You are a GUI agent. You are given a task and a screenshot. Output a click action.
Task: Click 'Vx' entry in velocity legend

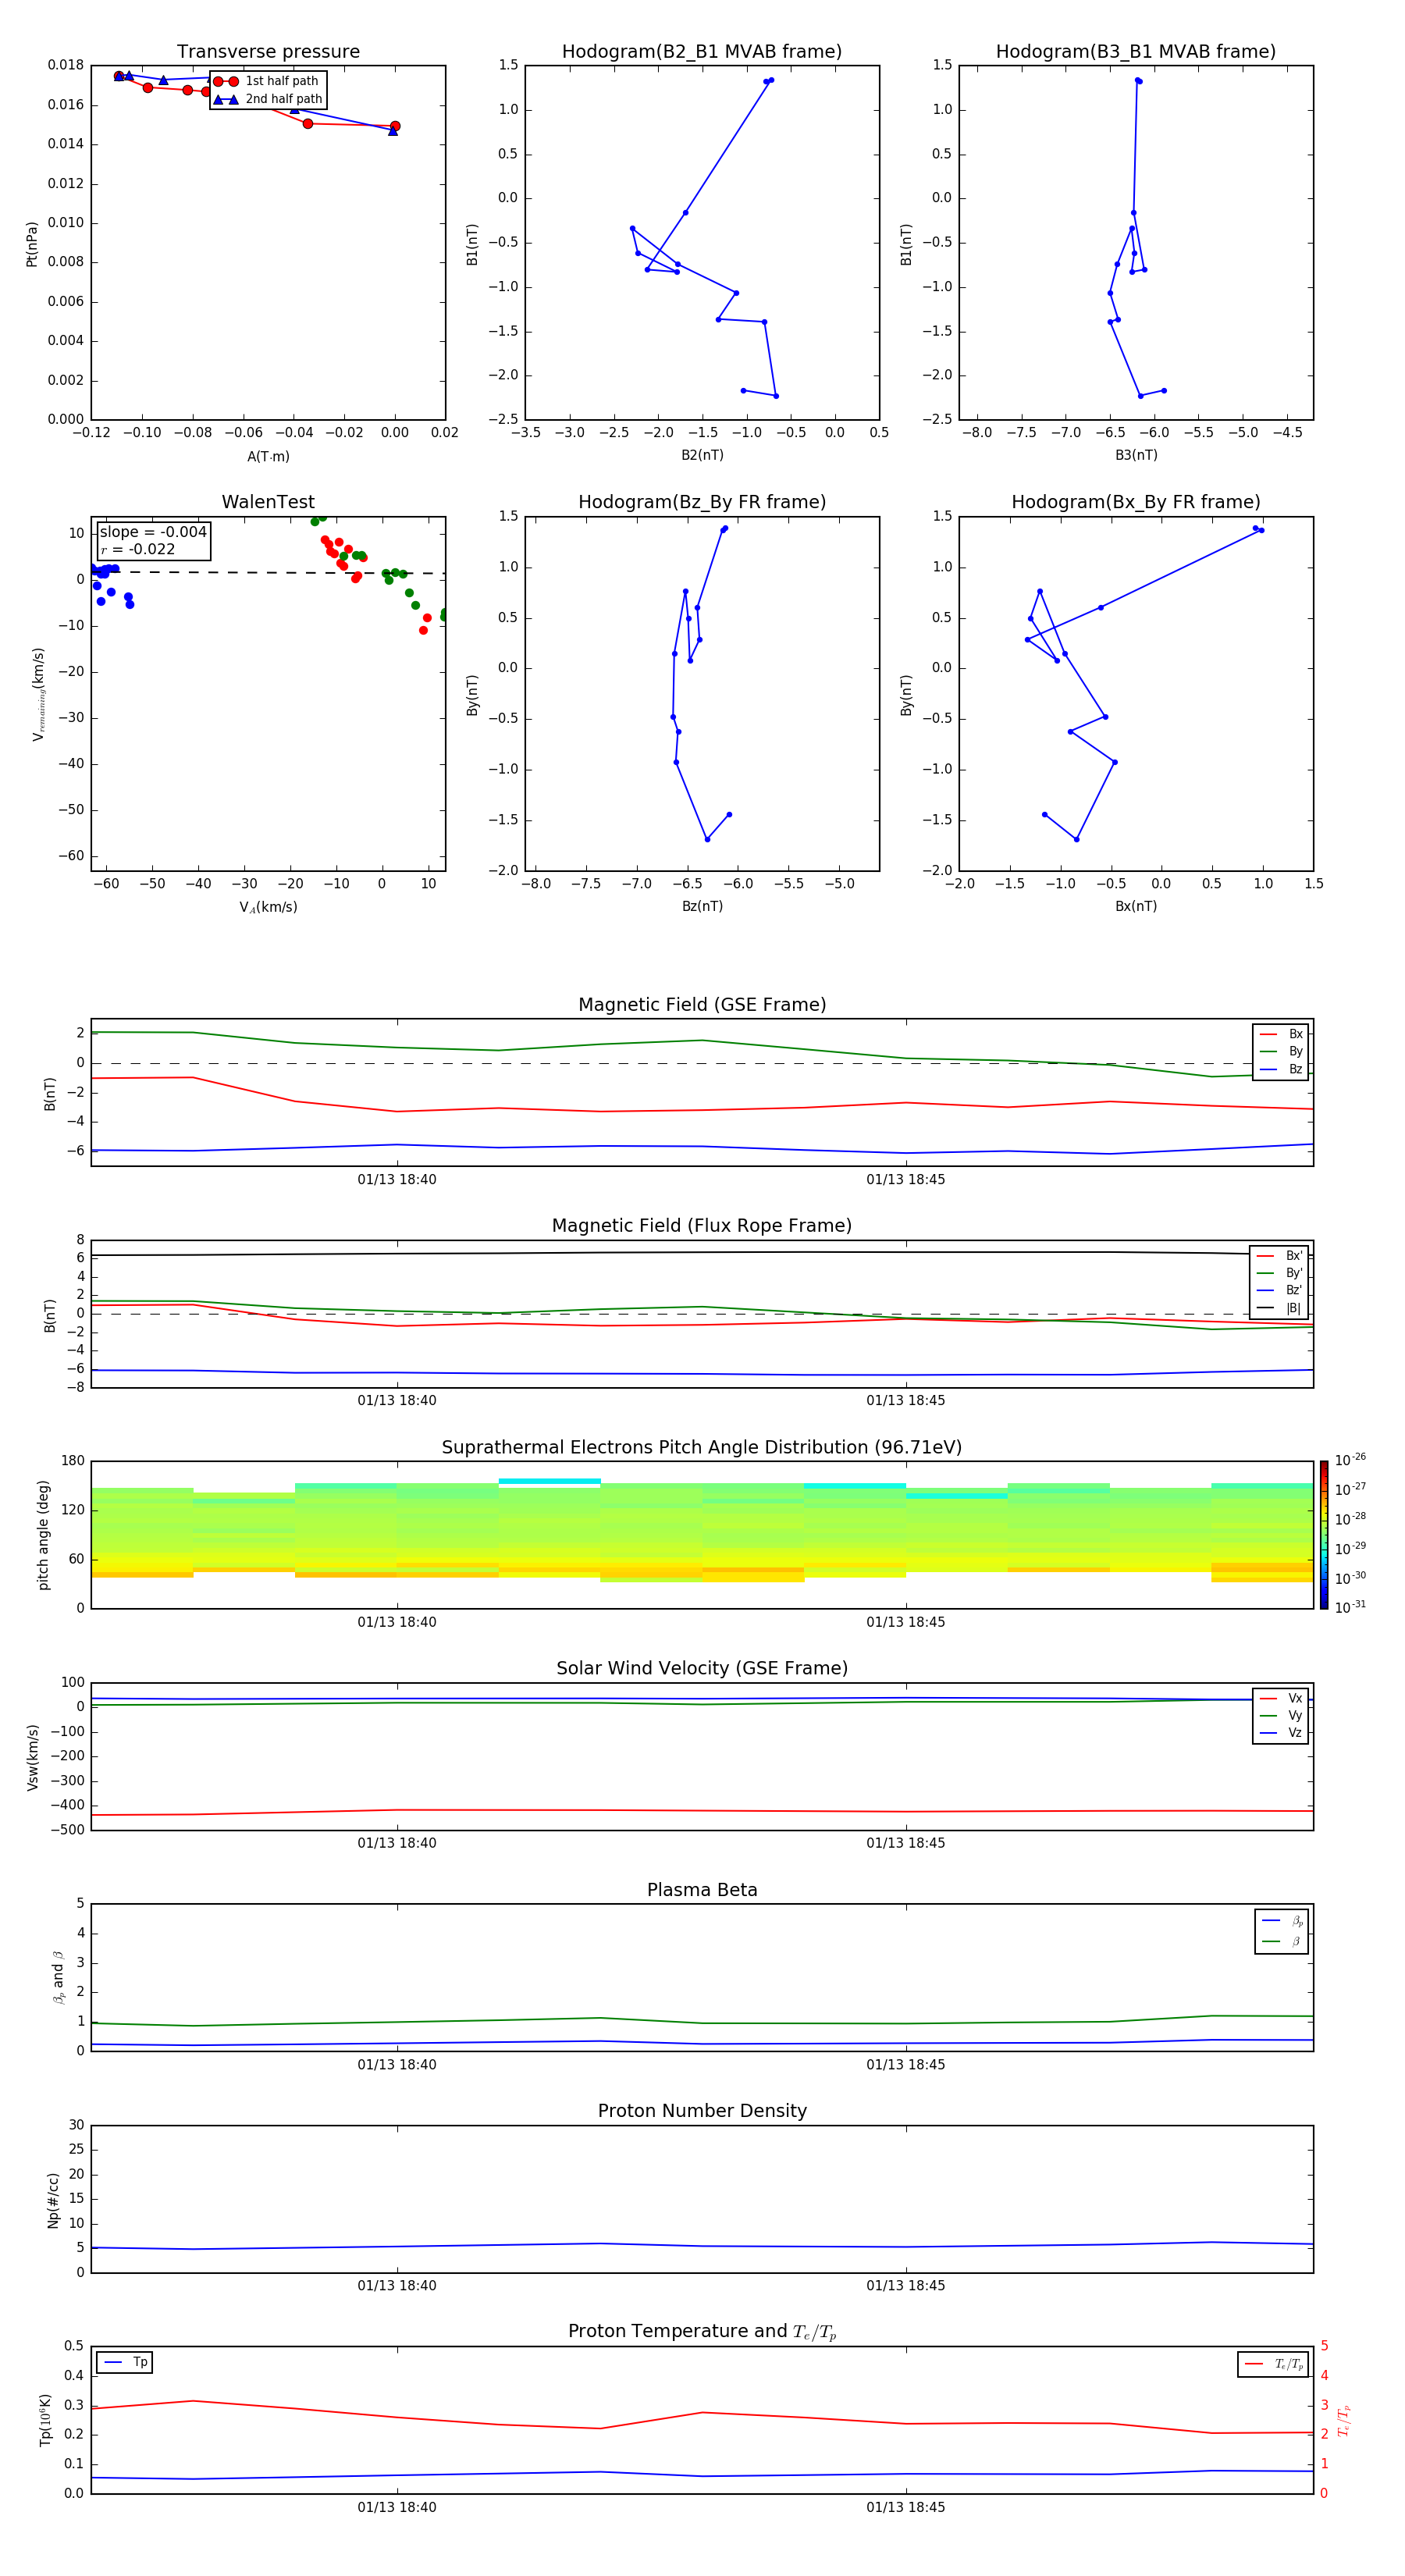click(1281, 1699)
